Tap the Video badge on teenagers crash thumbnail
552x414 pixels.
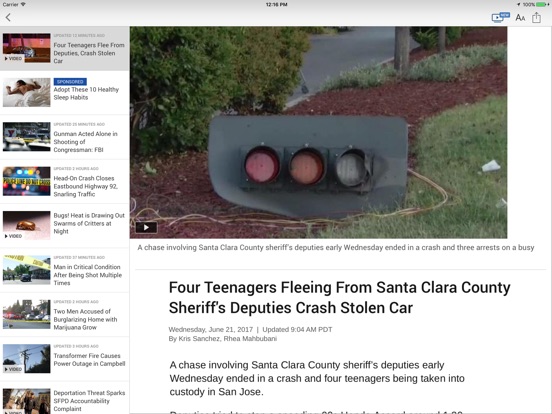coord(13,58)
